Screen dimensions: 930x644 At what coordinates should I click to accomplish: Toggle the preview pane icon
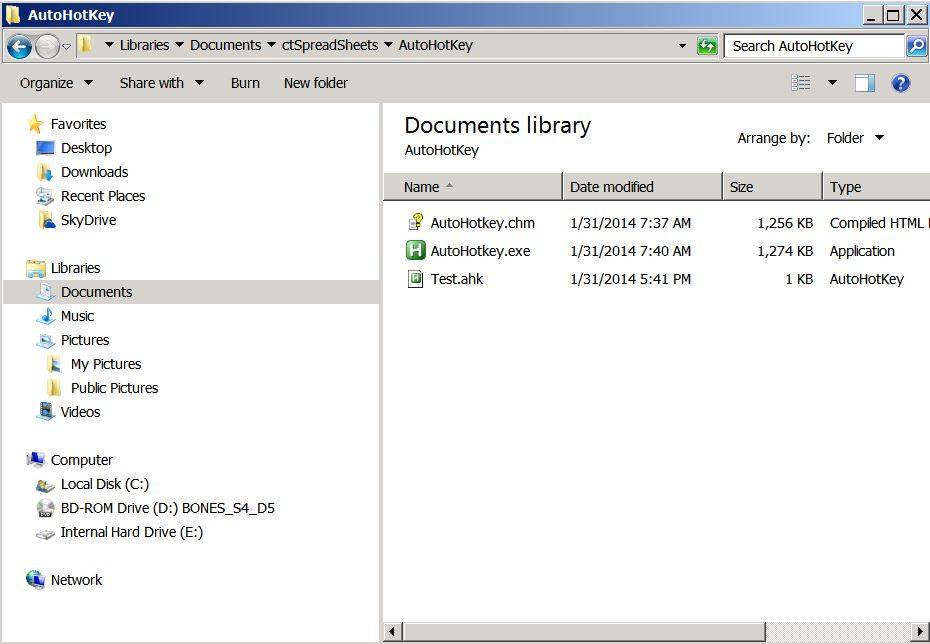pos(864,83)
